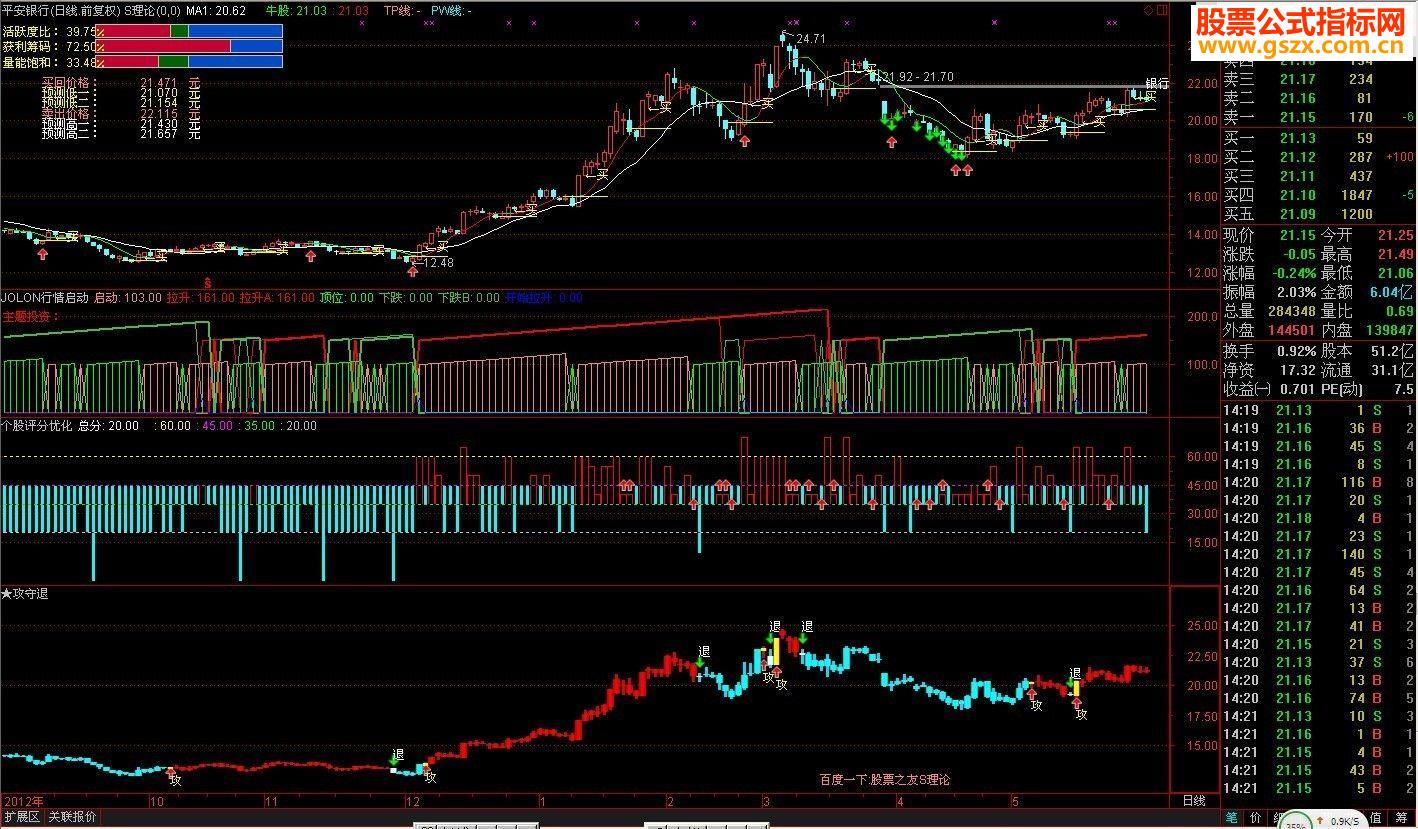
Task: Click the 量比 0.69 value
Action: (x=1399, y=311)
